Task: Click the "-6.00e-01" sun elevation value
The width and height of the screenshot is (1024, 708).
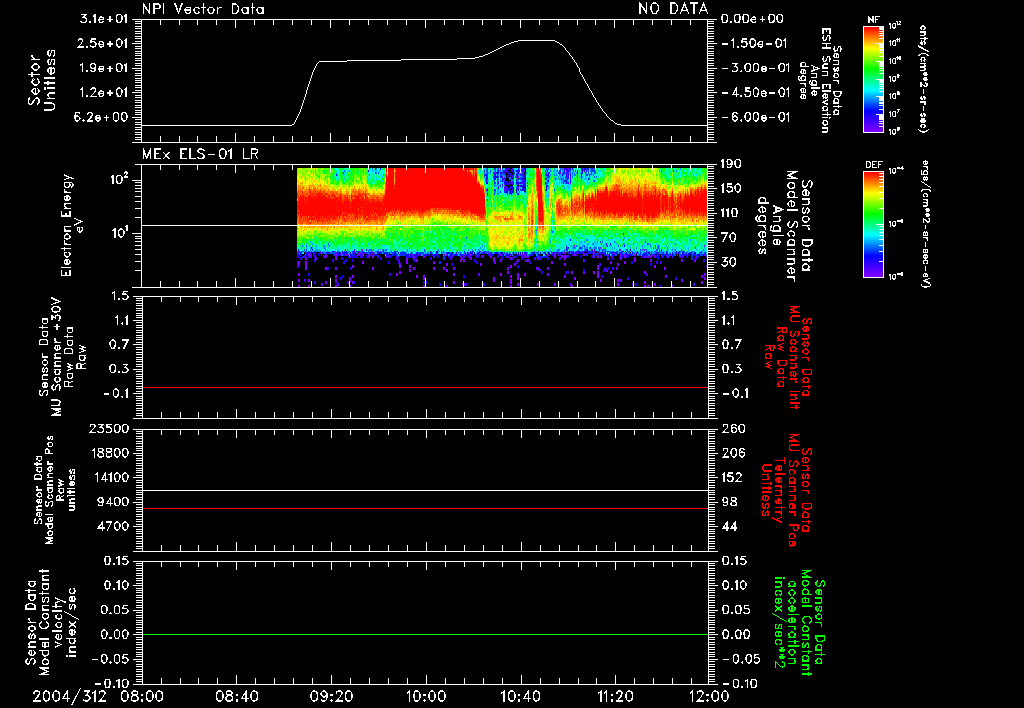Action: coord(755,117)
